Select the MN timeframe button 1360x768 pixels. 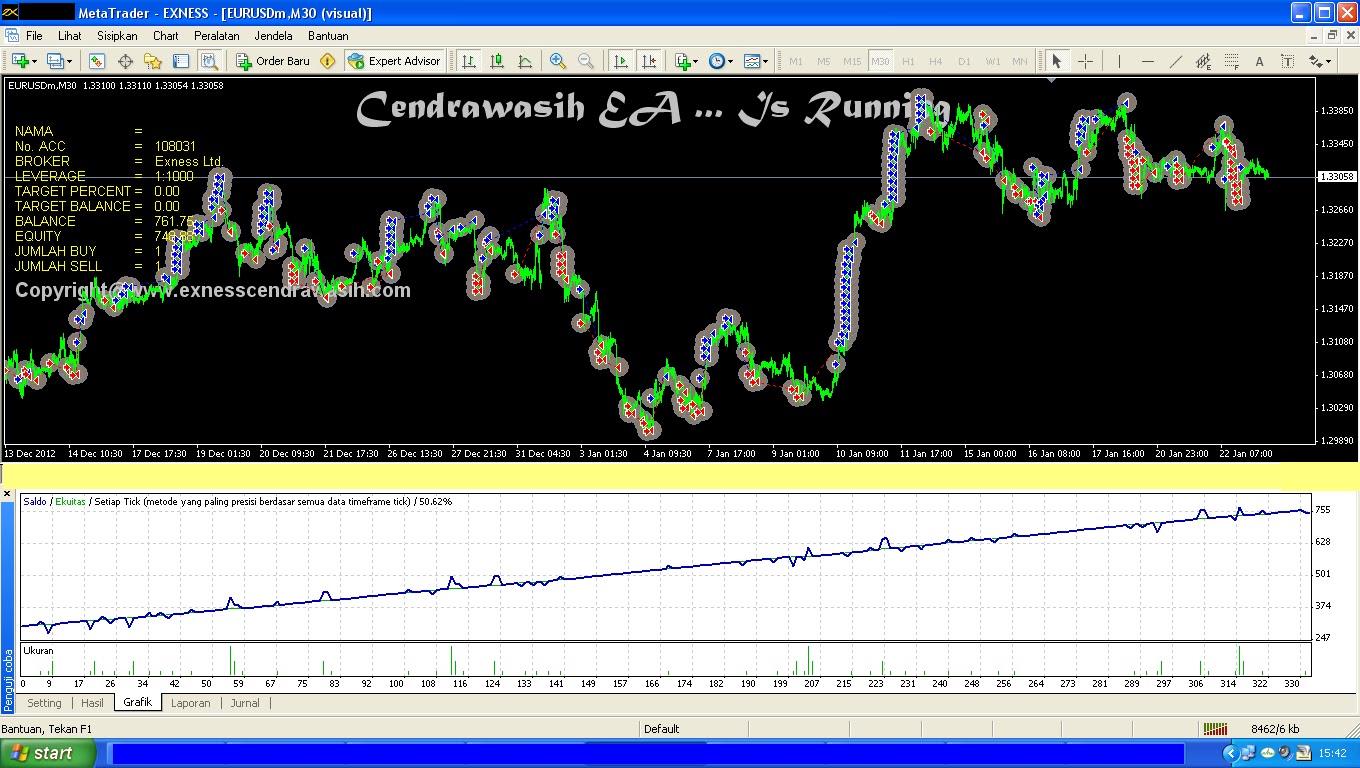point(1020,61)
